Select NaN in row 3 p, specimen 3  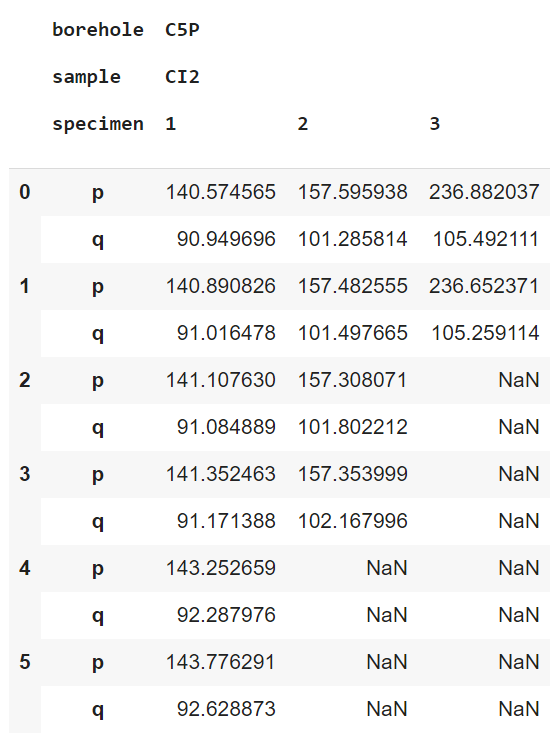[519, 474]
